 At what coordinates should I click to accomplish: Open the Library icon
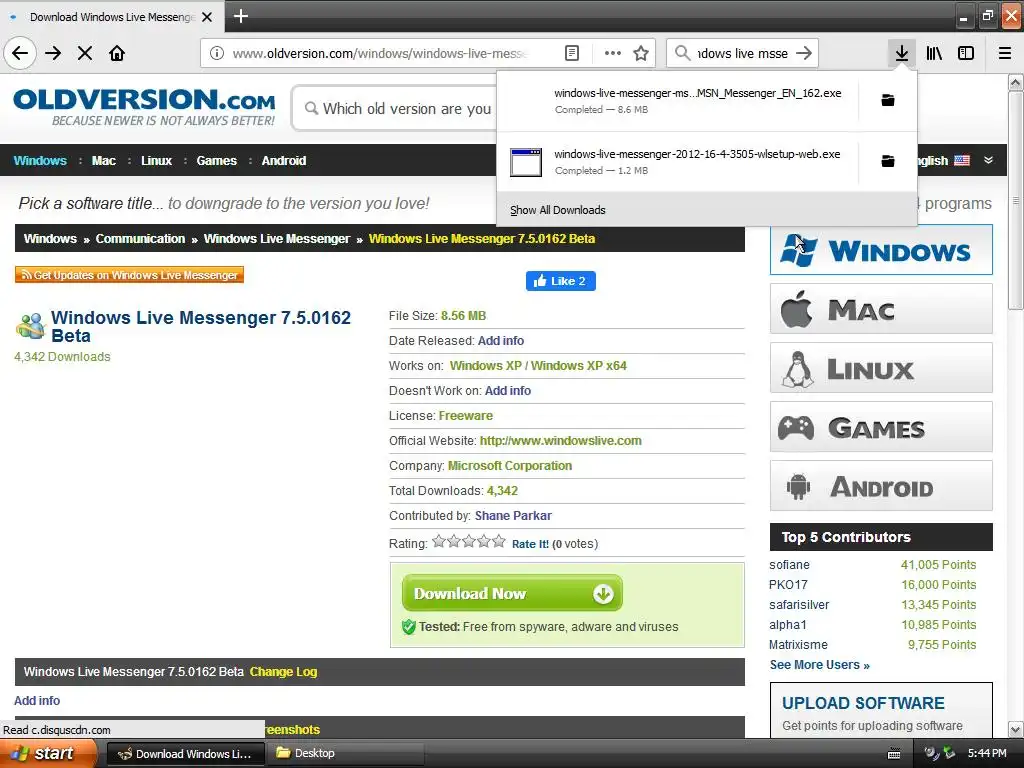[934, 53]
